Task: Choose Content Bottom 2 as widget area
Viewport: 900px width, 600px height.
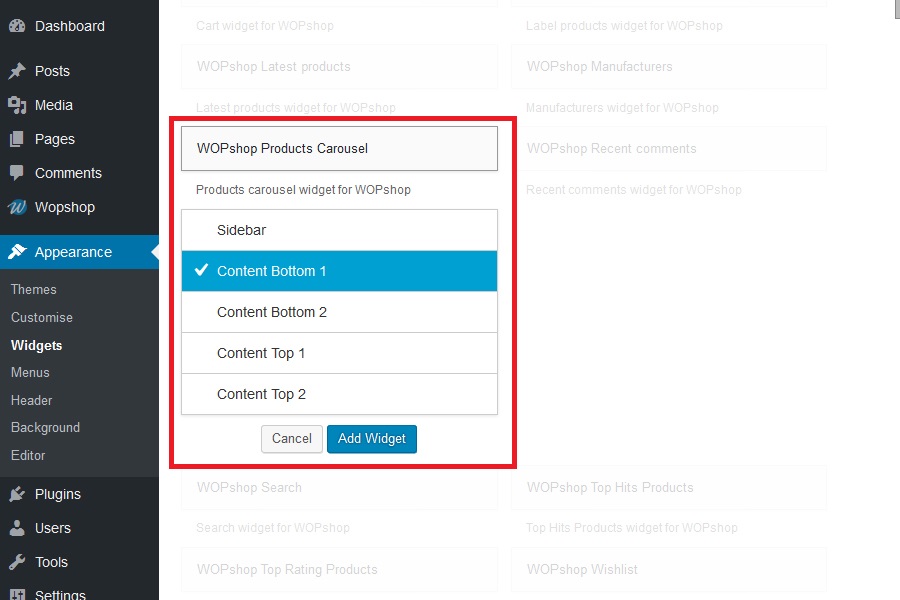Action: click(339, 312)
